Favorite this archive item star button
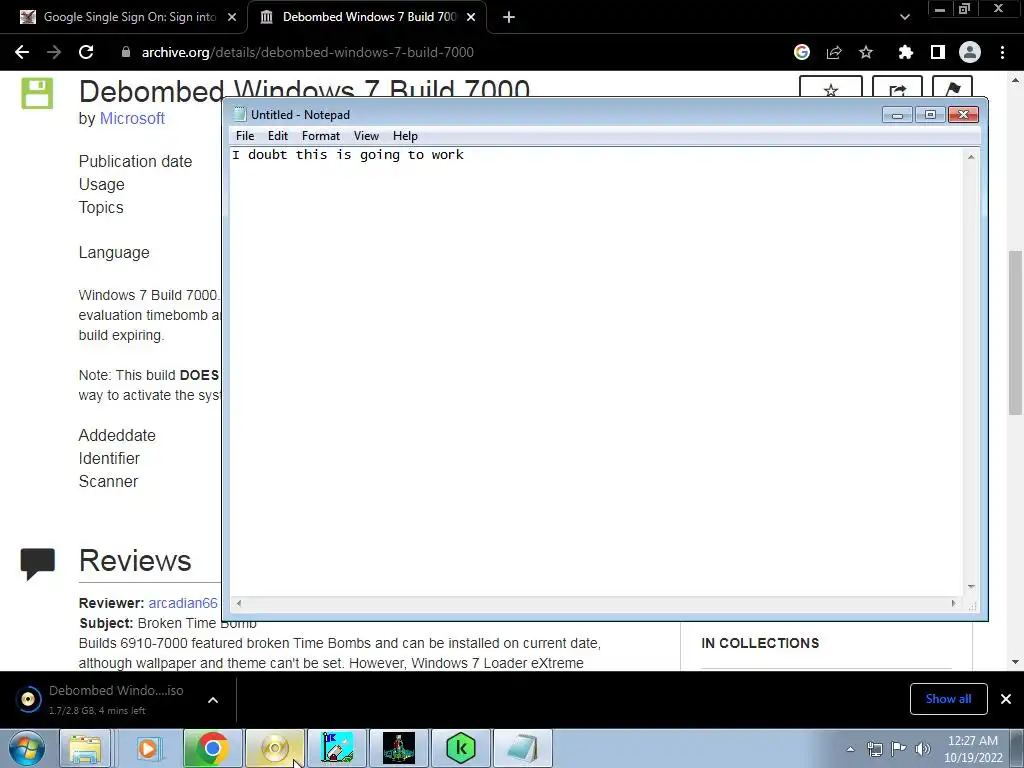 [831, 89]
